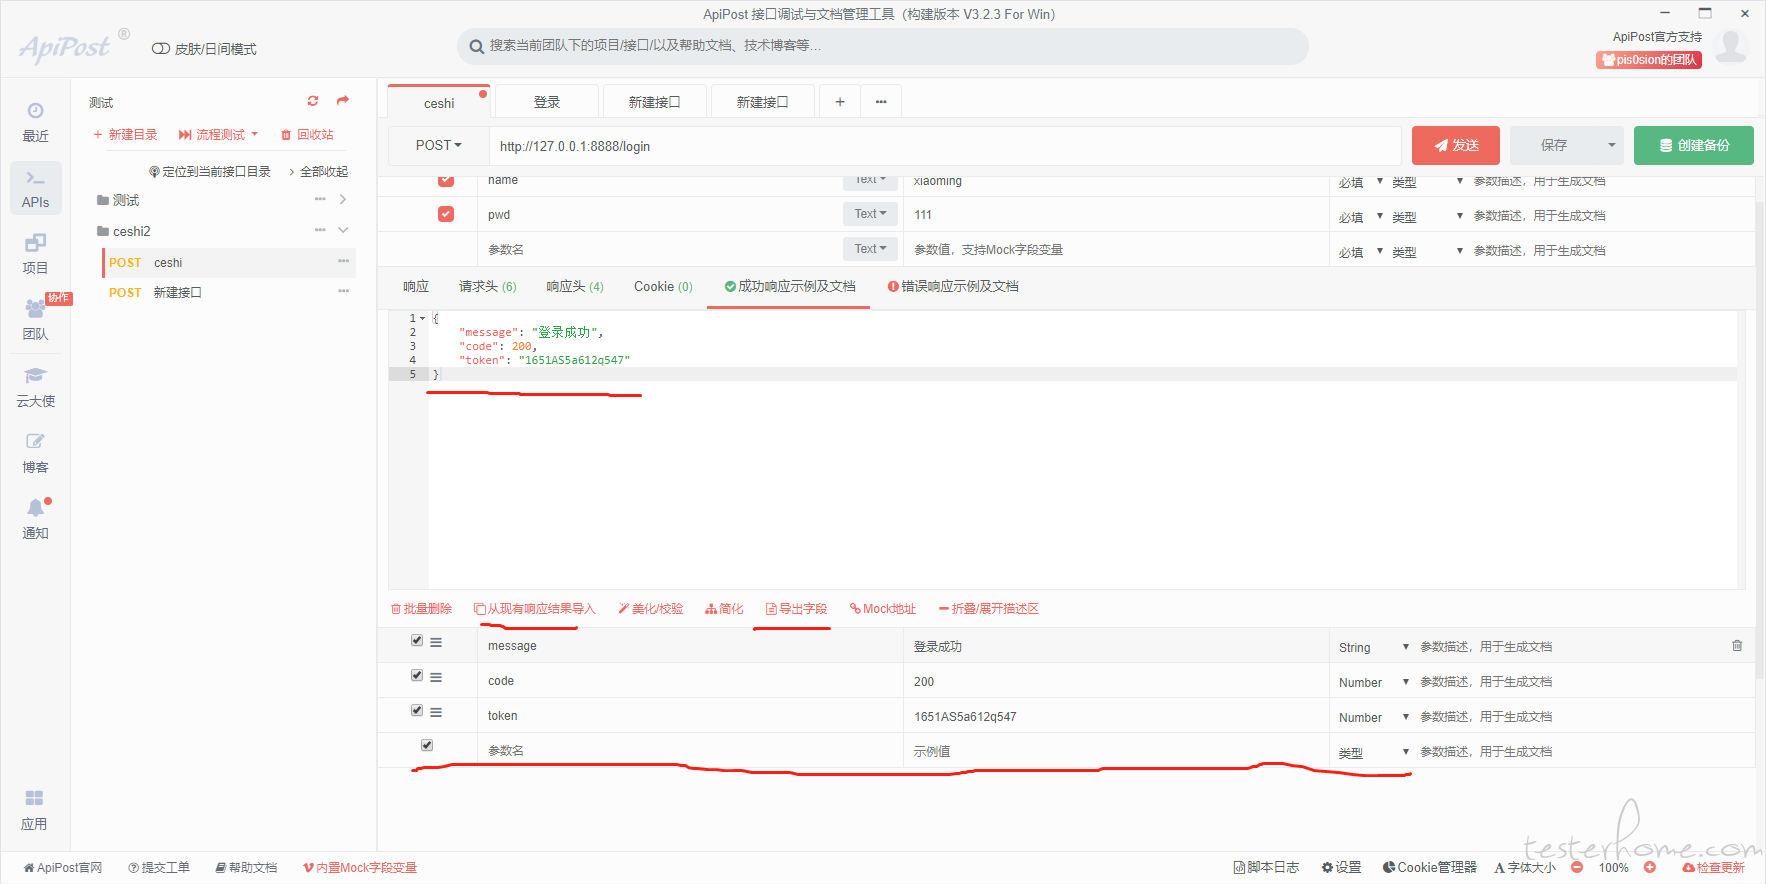Click the 创建备份 backup button
1766x884 pixels.
(x=1694, y=145)
